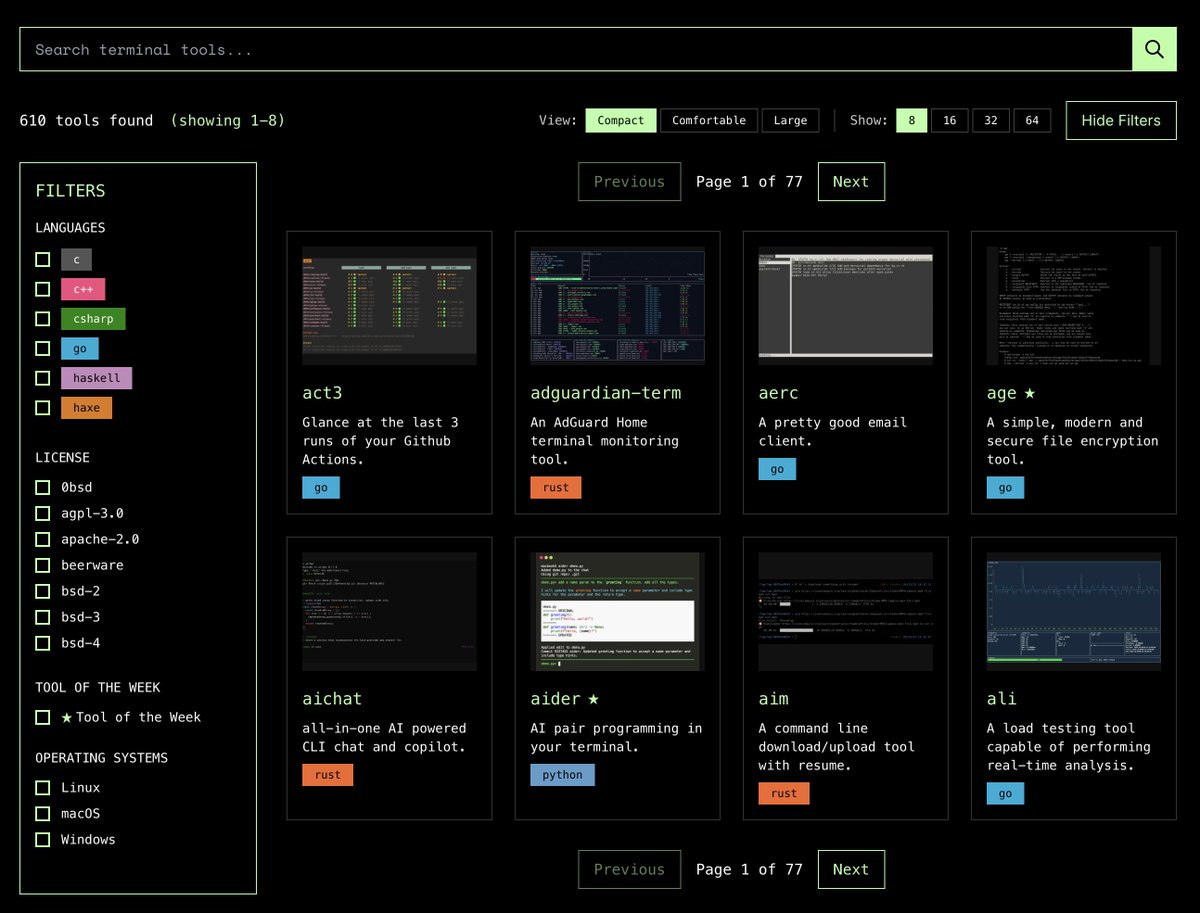
Task: Open the adguardian-term tool title
Action: coord(608,393)
